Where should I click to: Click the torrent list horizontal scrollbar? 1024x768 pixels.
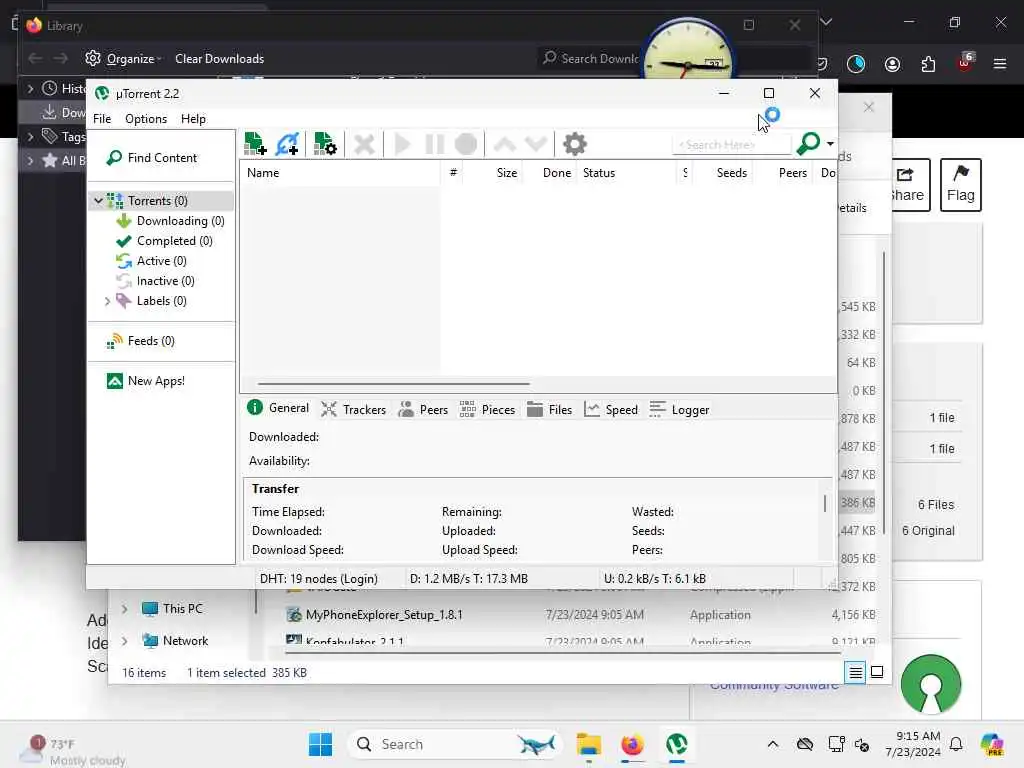[393, 384]
